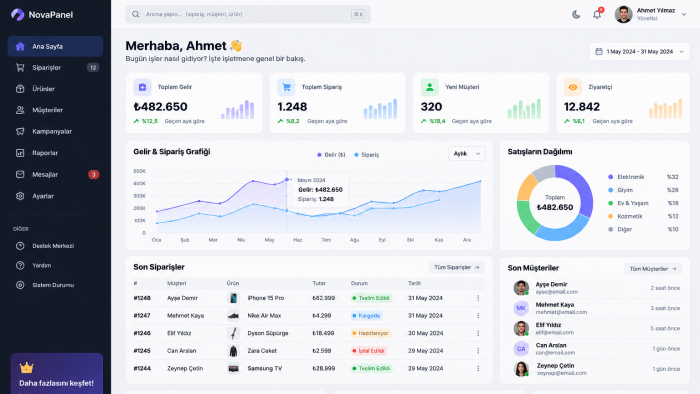This screenshot has width=700, height=394.
Task: Click the 12.842 visitor count
Action: pyautogui.click(x=582, y=107)
